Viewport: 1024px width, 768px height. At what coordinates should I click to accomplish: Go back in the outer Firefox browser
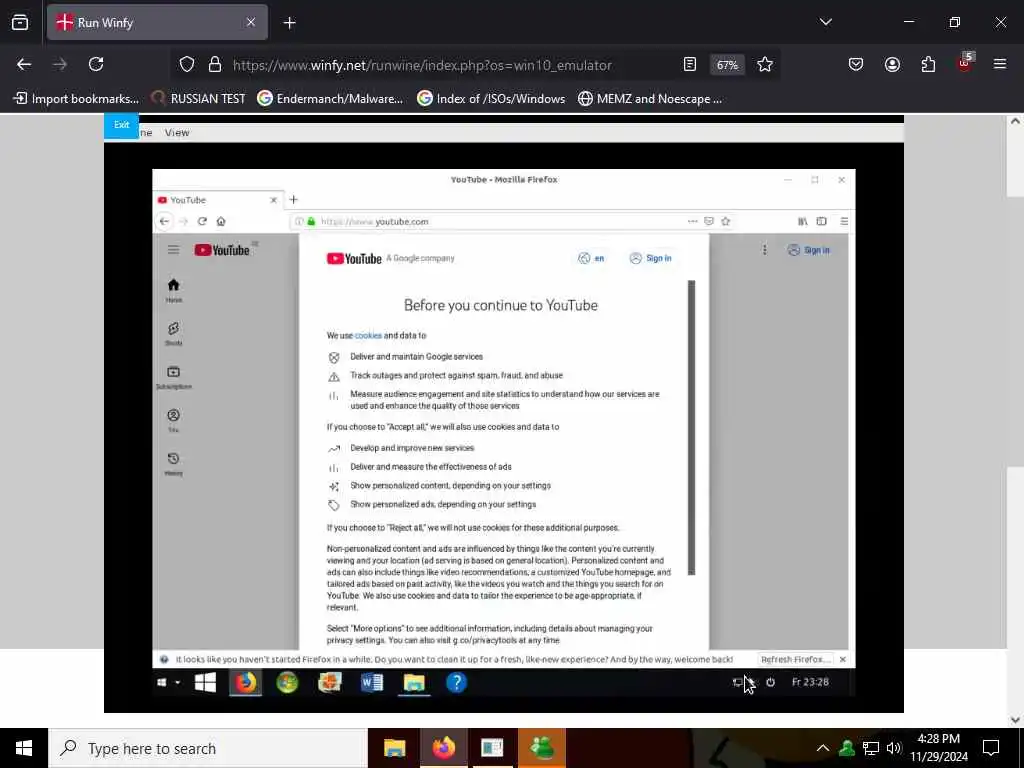point(24,64)
